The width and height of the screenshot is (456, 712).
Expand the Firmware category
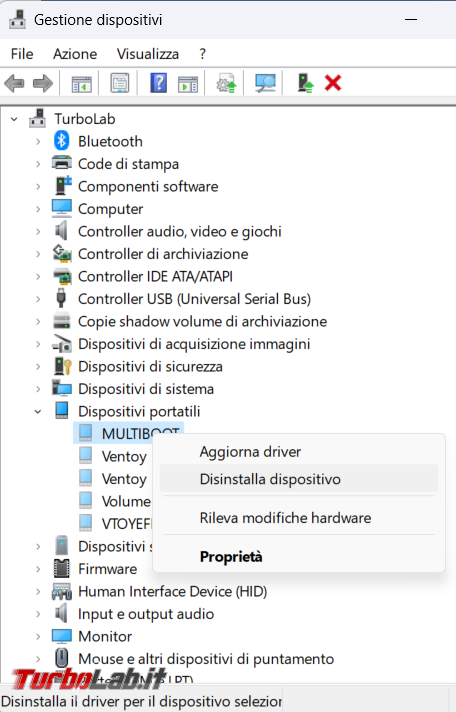(x=38, y=569)
